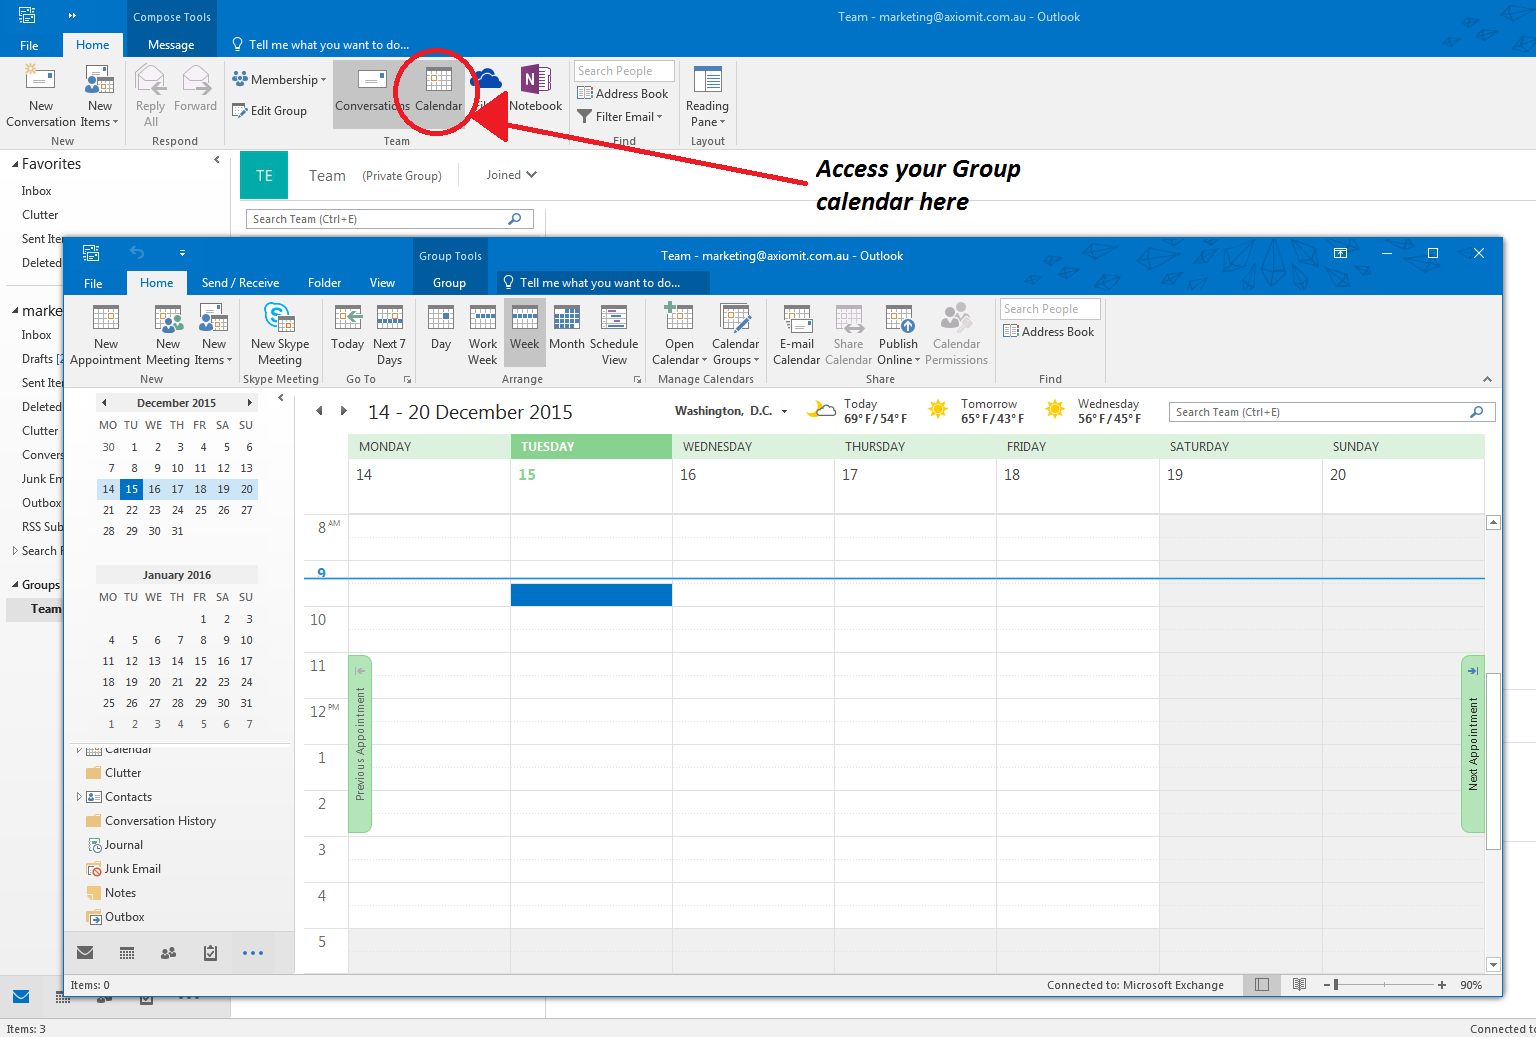Open the Group tab under Group Tools

point(449,283)
